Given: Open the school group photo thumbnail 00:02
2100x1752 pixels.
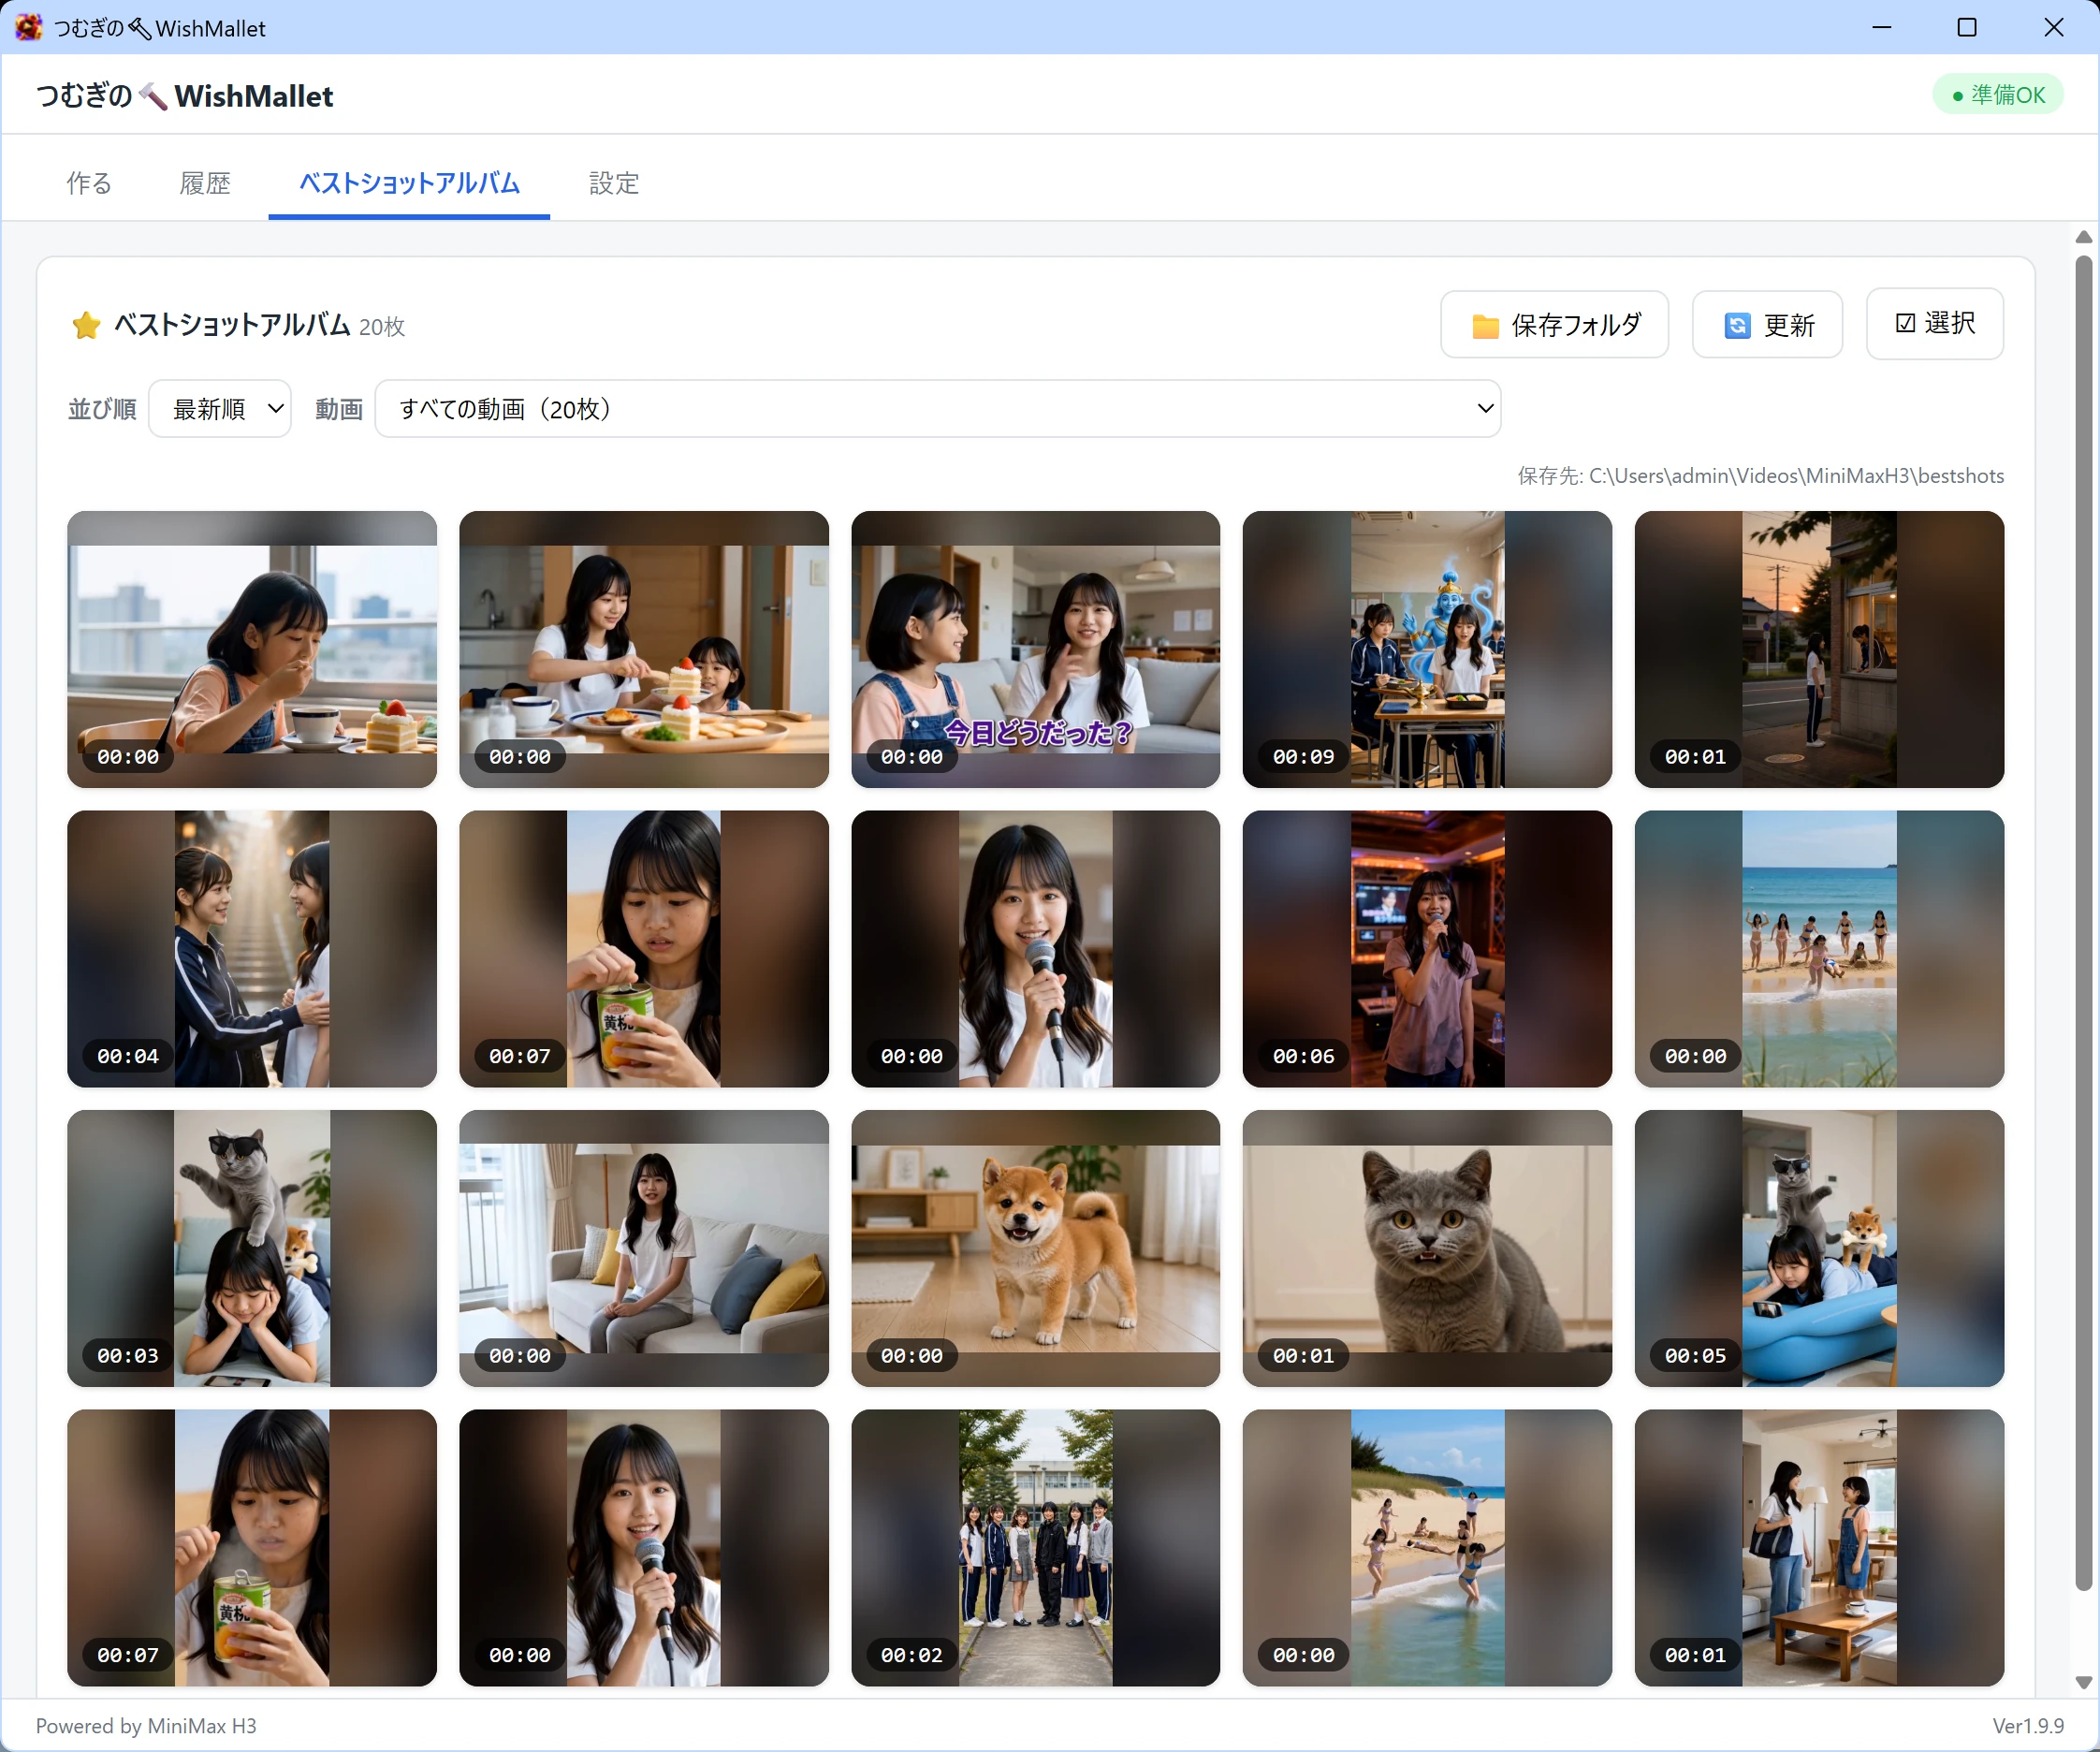Looking at the screenshot, I should click(1035, 1548).
